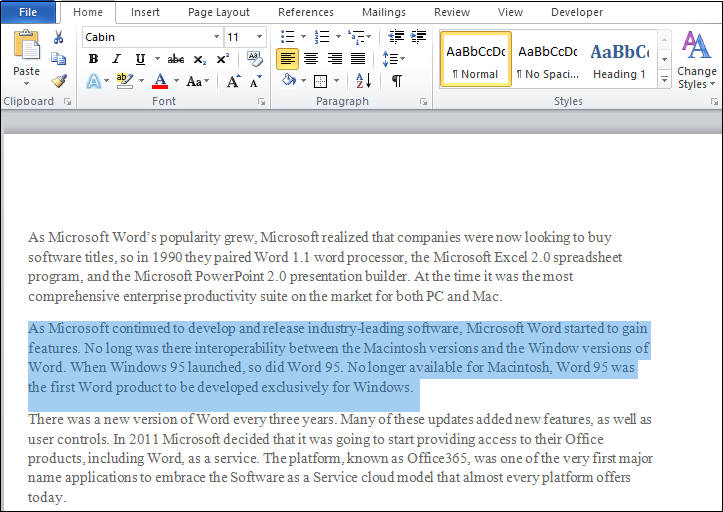Shrink the font size
Screen dimensions: 723x512
255,82
